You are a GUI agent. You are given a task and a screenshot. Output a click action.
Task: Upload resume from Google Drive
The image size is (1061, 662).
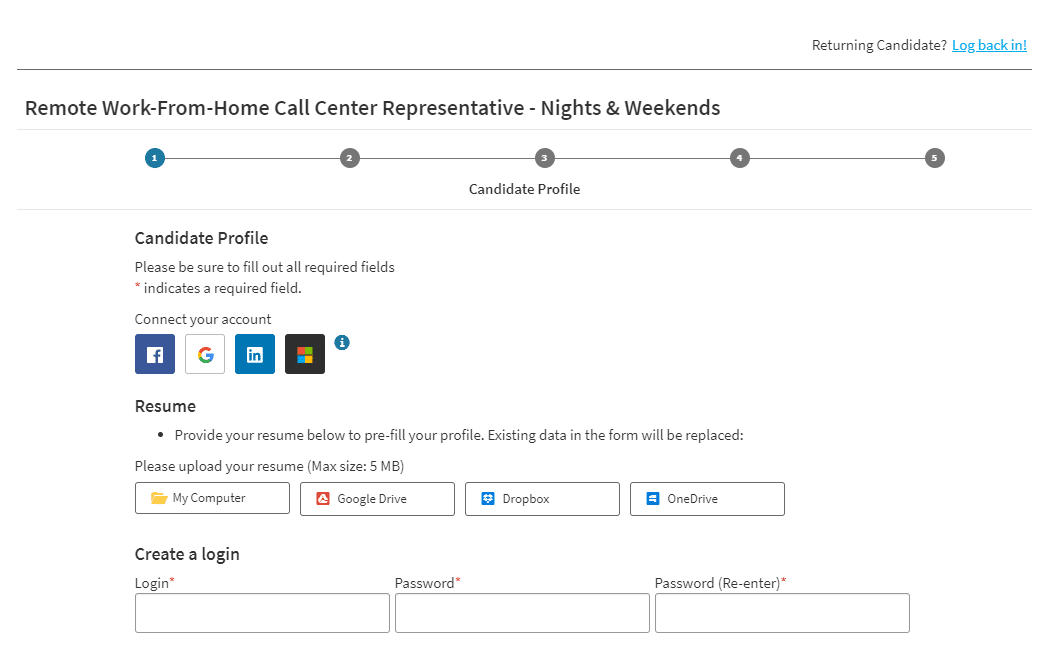377,499
